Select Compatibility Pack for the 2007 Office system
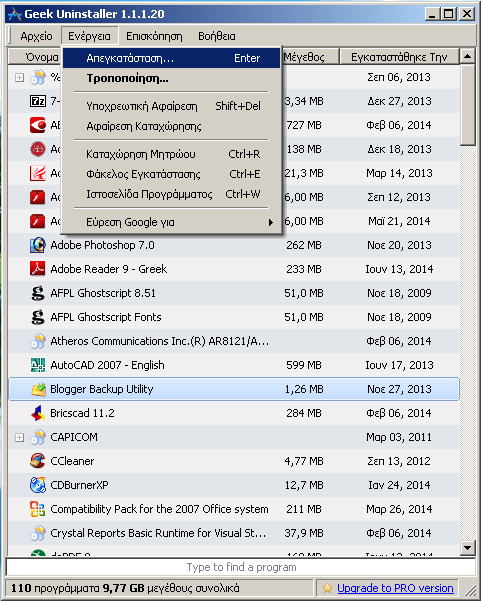481x601 pixels. (x=234, y=509)
